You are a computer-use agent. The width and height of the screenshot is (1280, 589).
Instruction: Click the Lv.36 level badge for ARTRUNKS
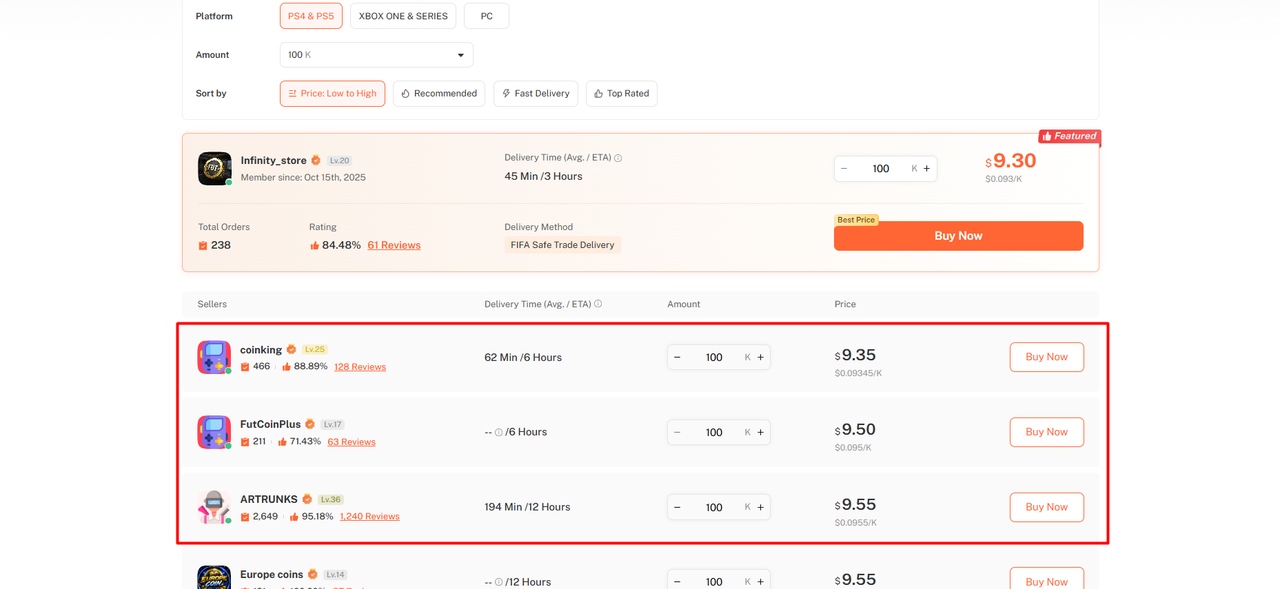[x=331, y=499]
